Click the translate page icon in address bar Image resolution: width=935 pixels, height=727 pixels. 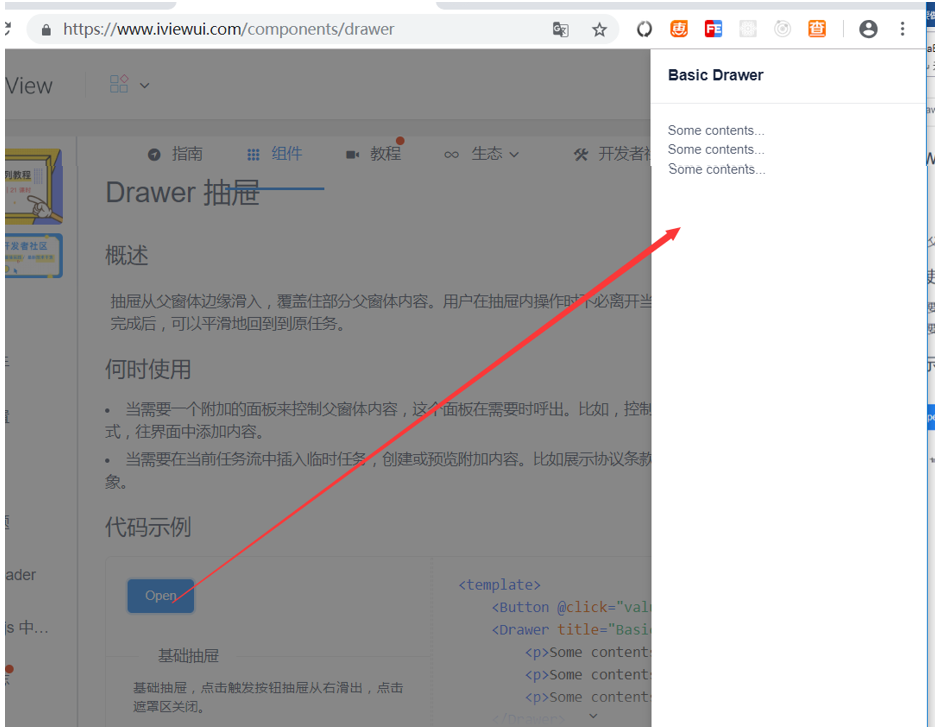click(560, 29)
